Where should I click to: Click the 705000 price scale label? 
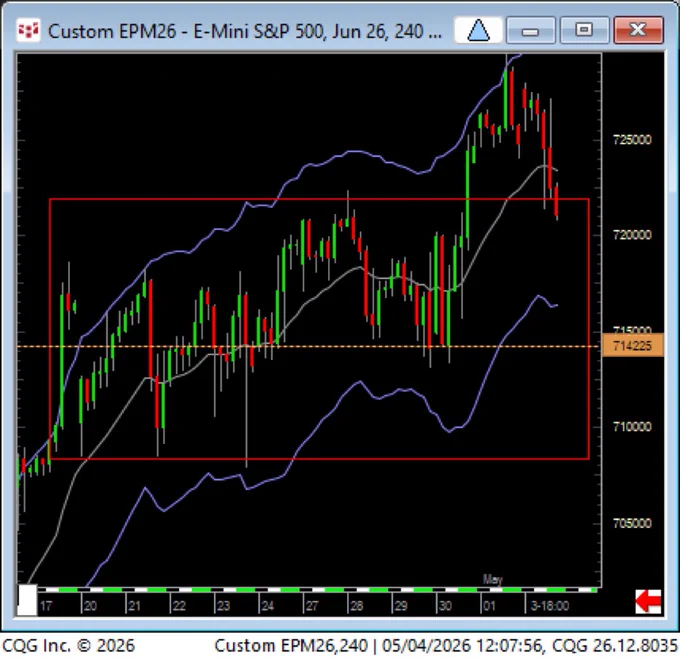pos(632,523)
